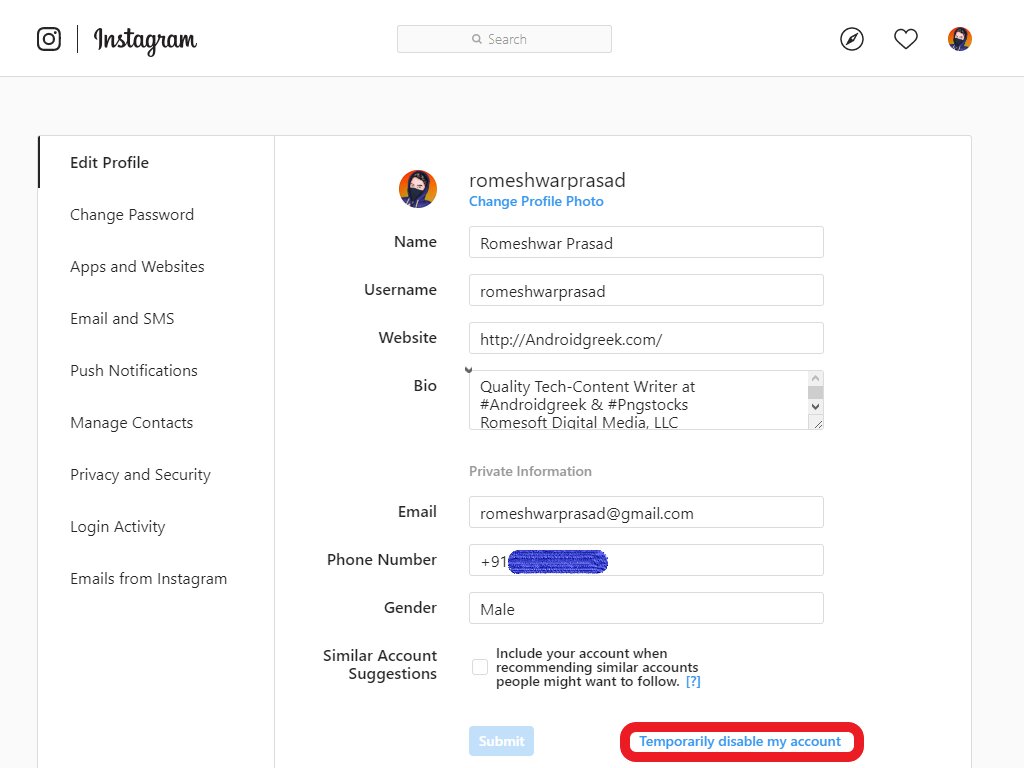
Task: Open Apps and Websites settings
Action: click(x=137, y=266)
